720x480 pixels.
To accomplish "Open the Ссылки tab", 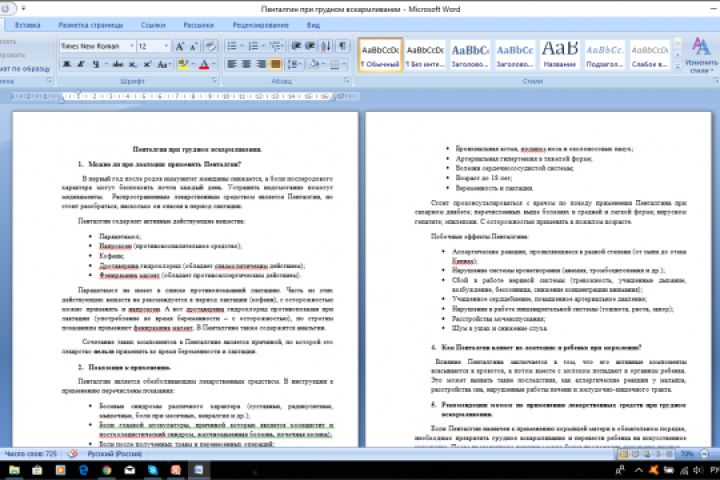I will (x=153, y=25).
